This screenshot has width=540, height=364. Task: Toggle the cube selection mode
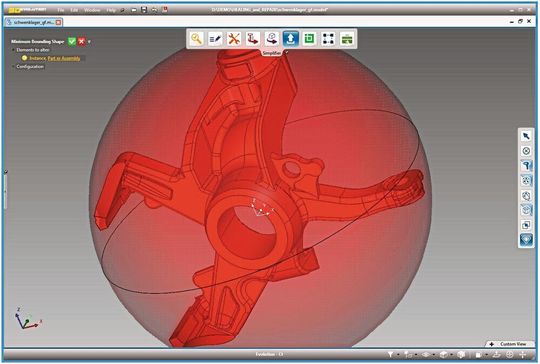click(526, 210)
